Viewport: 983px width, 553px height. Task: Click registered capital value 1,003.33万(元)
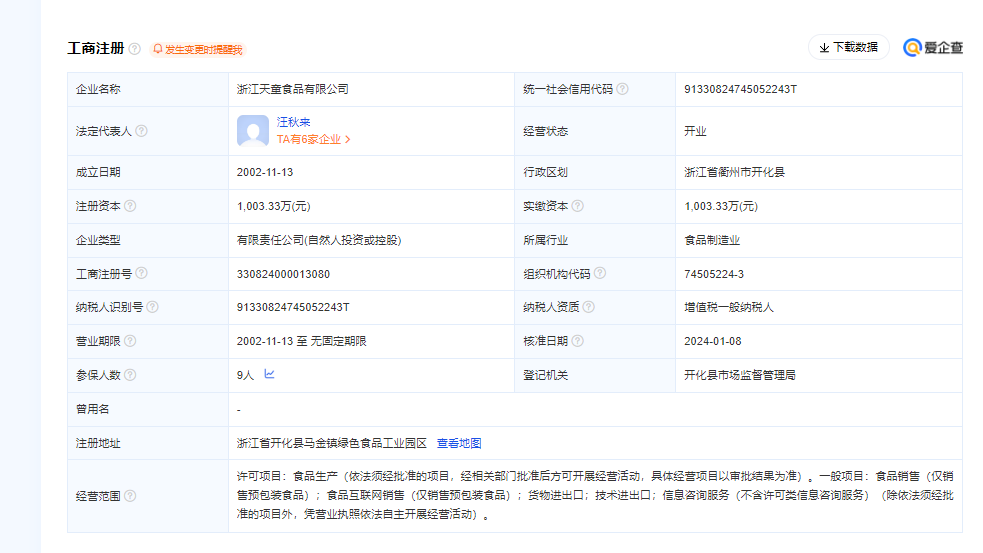click(x=274, y=206)
